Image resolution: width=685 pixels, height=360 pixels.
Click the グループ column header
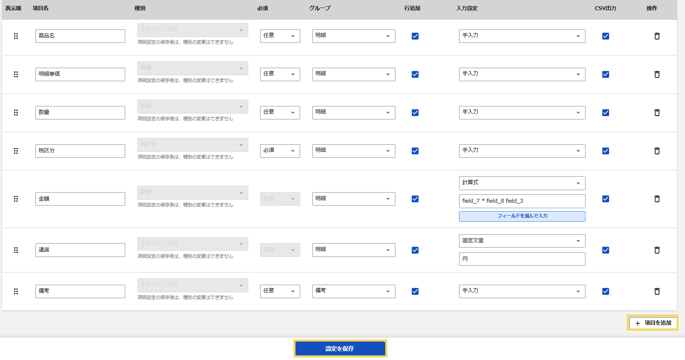(x=320, y=8)
